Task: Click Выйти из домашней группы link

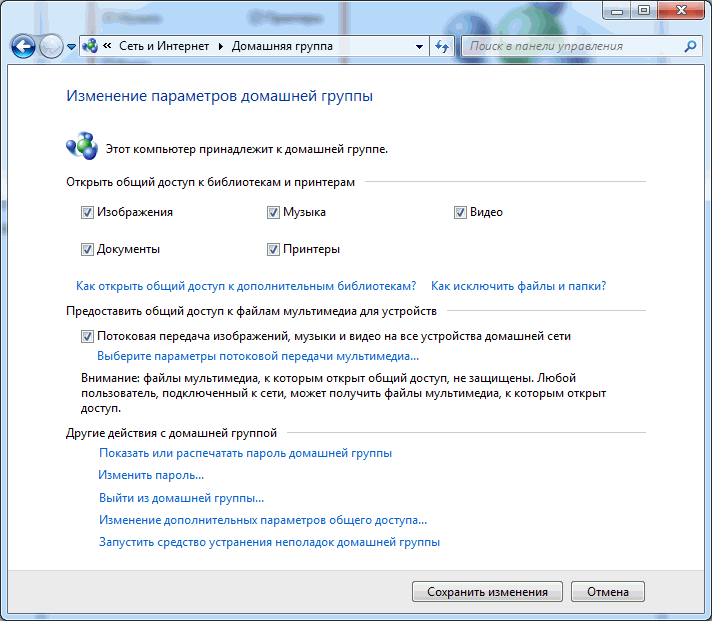Action: click(181, 498)
